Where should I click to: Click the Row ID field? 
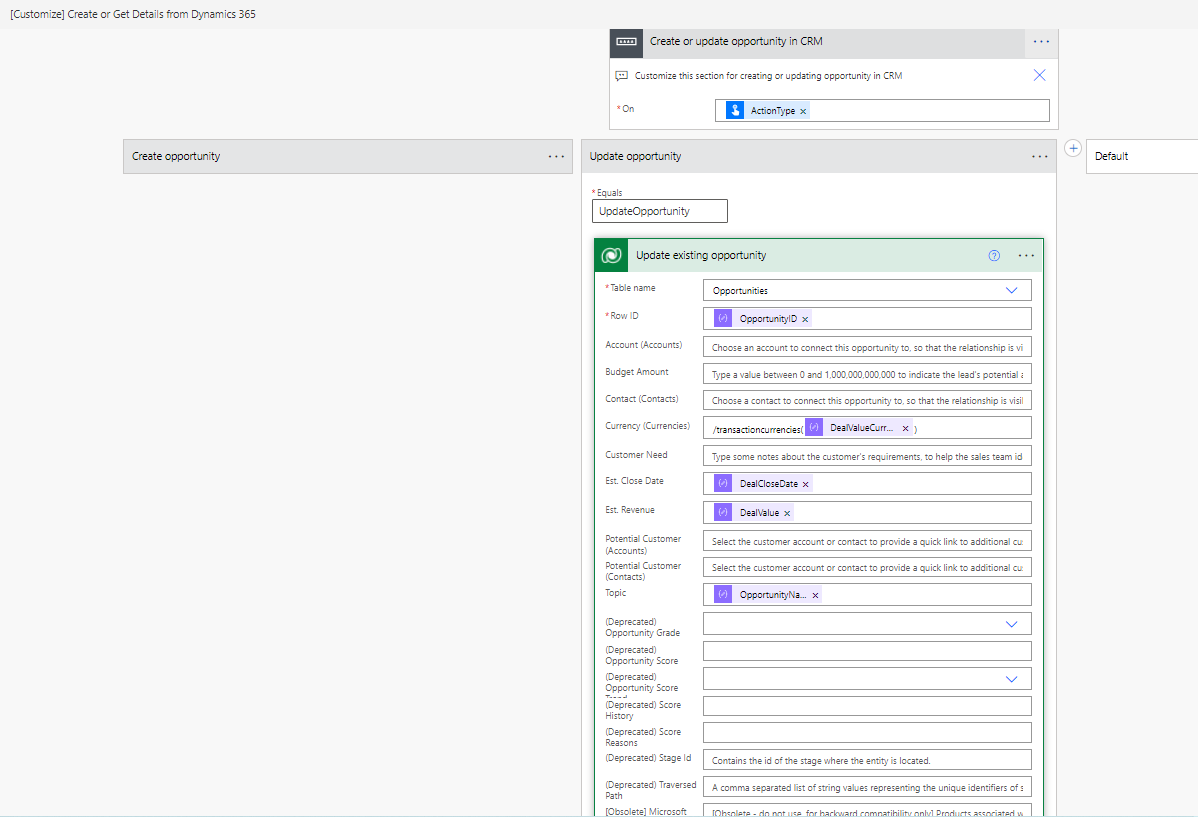[x=867, y=319]
